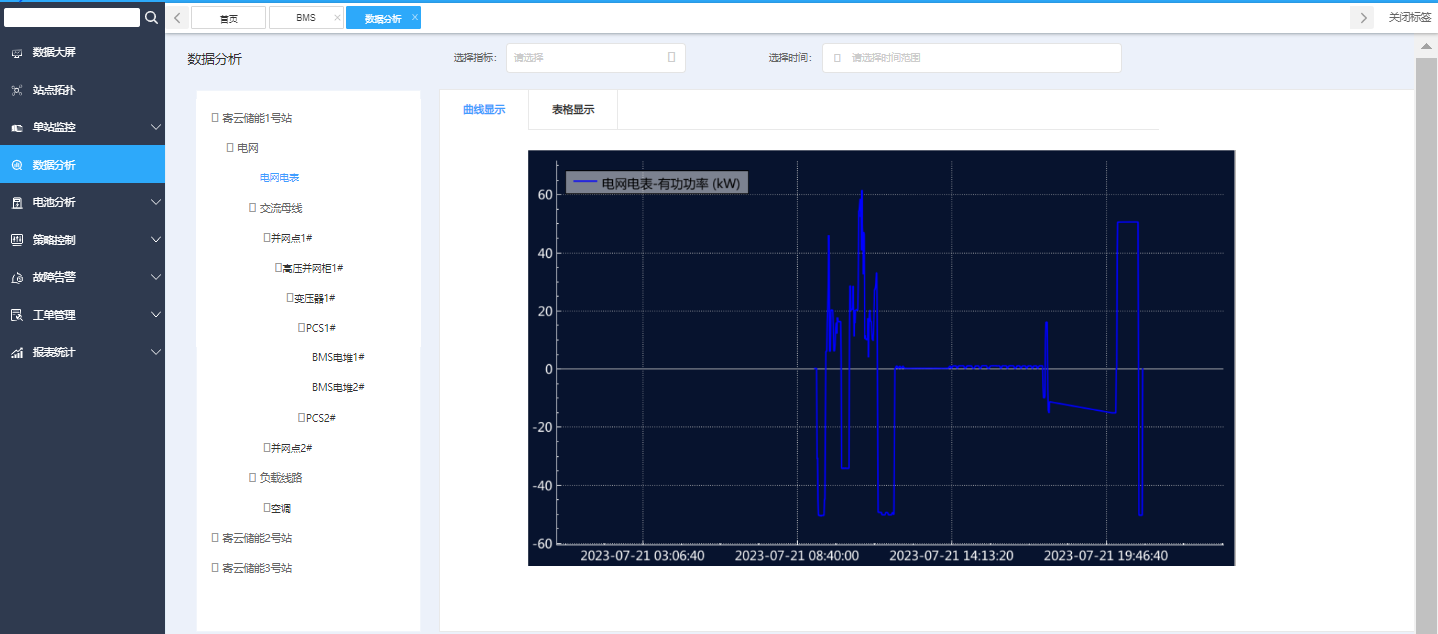
Task: Click the 数据分析 page heading text
Action: pos(214,59)
